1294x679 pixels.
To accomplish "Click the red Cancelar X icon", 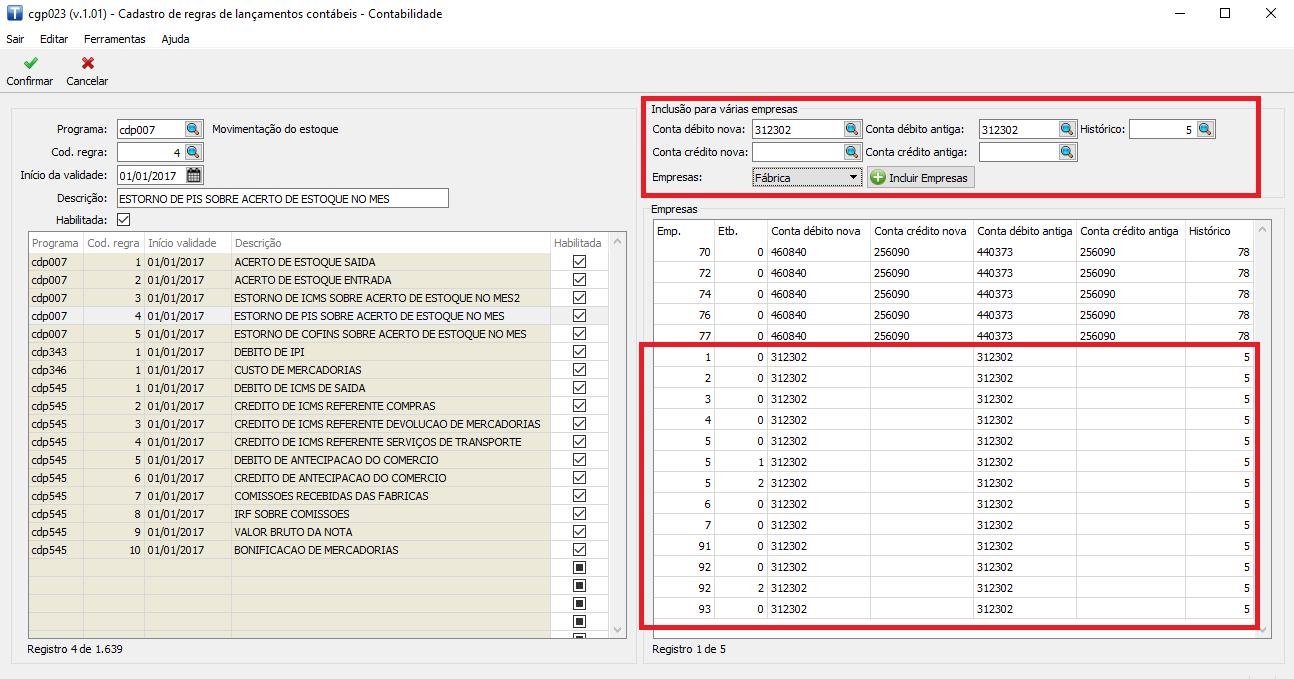I will tap(87, 63).
